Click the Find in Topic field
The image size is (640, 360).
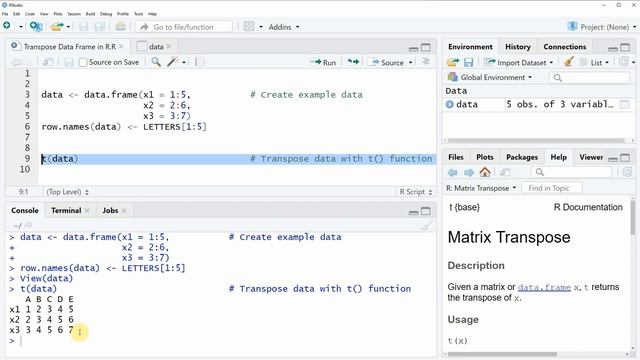point(552,188)
